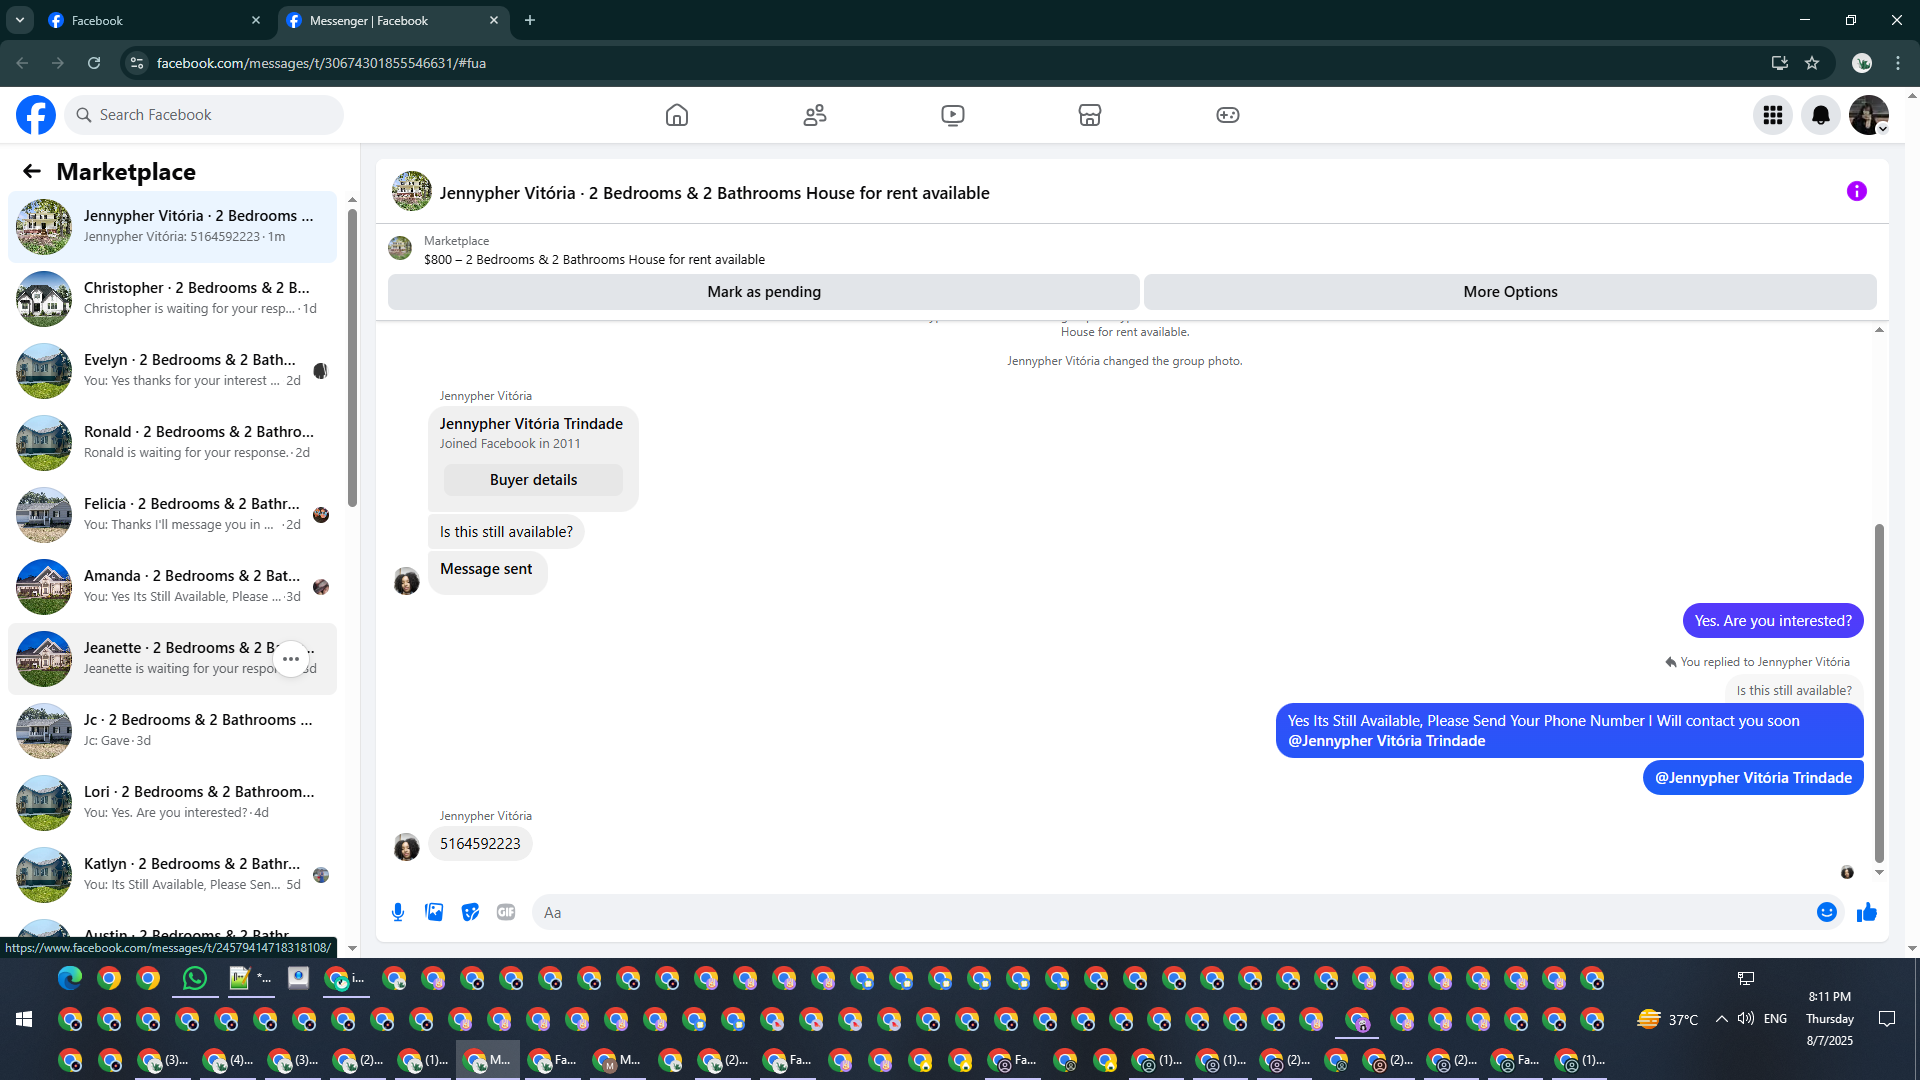The image size is (1920, 1080).
Task: Click the Search Facebook field
Action: [x=204, y=115]
